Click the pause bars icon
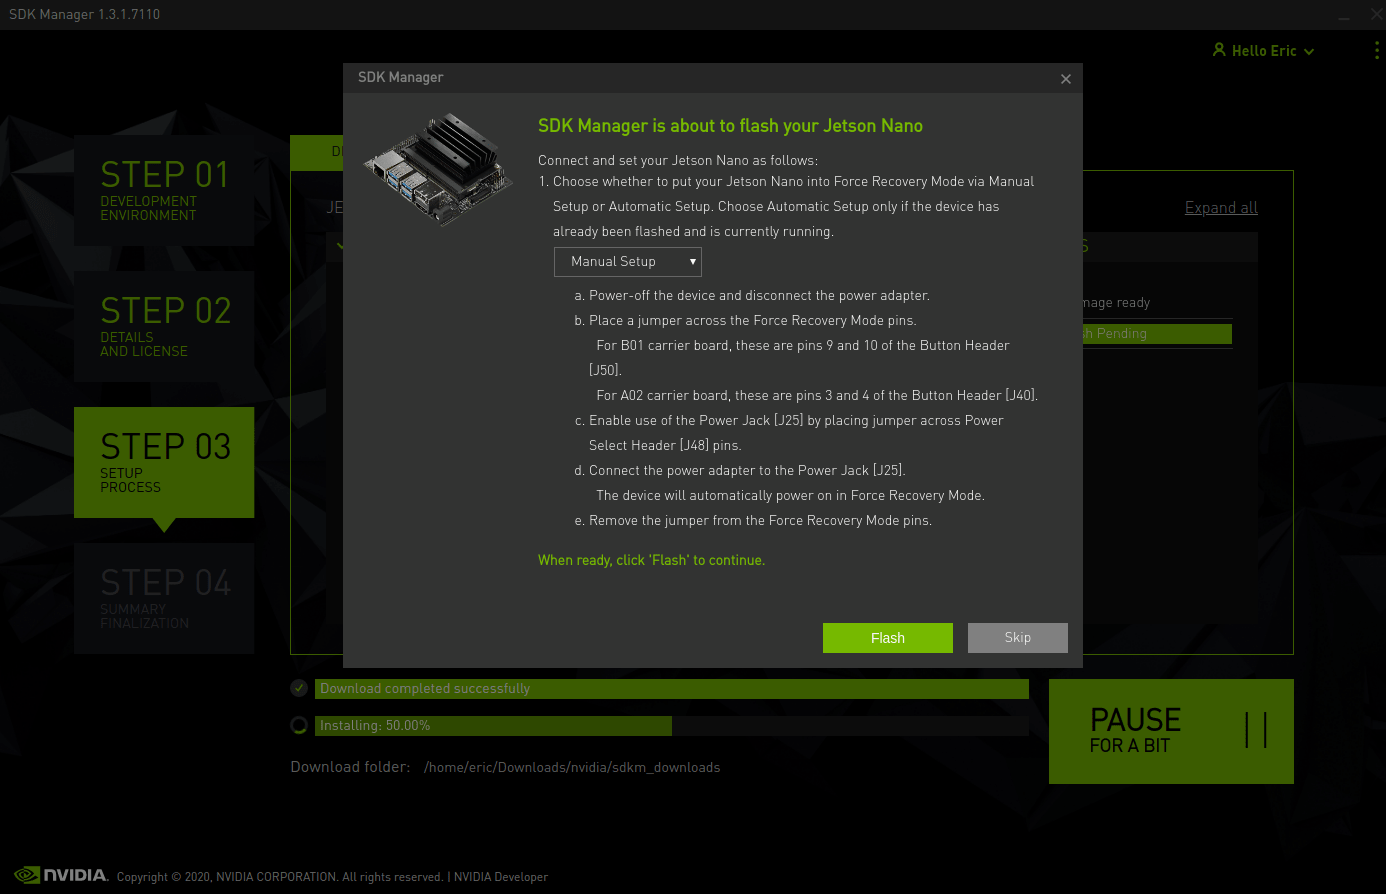This screenshot has width=1386, height=894. [x=1256, y=730]
